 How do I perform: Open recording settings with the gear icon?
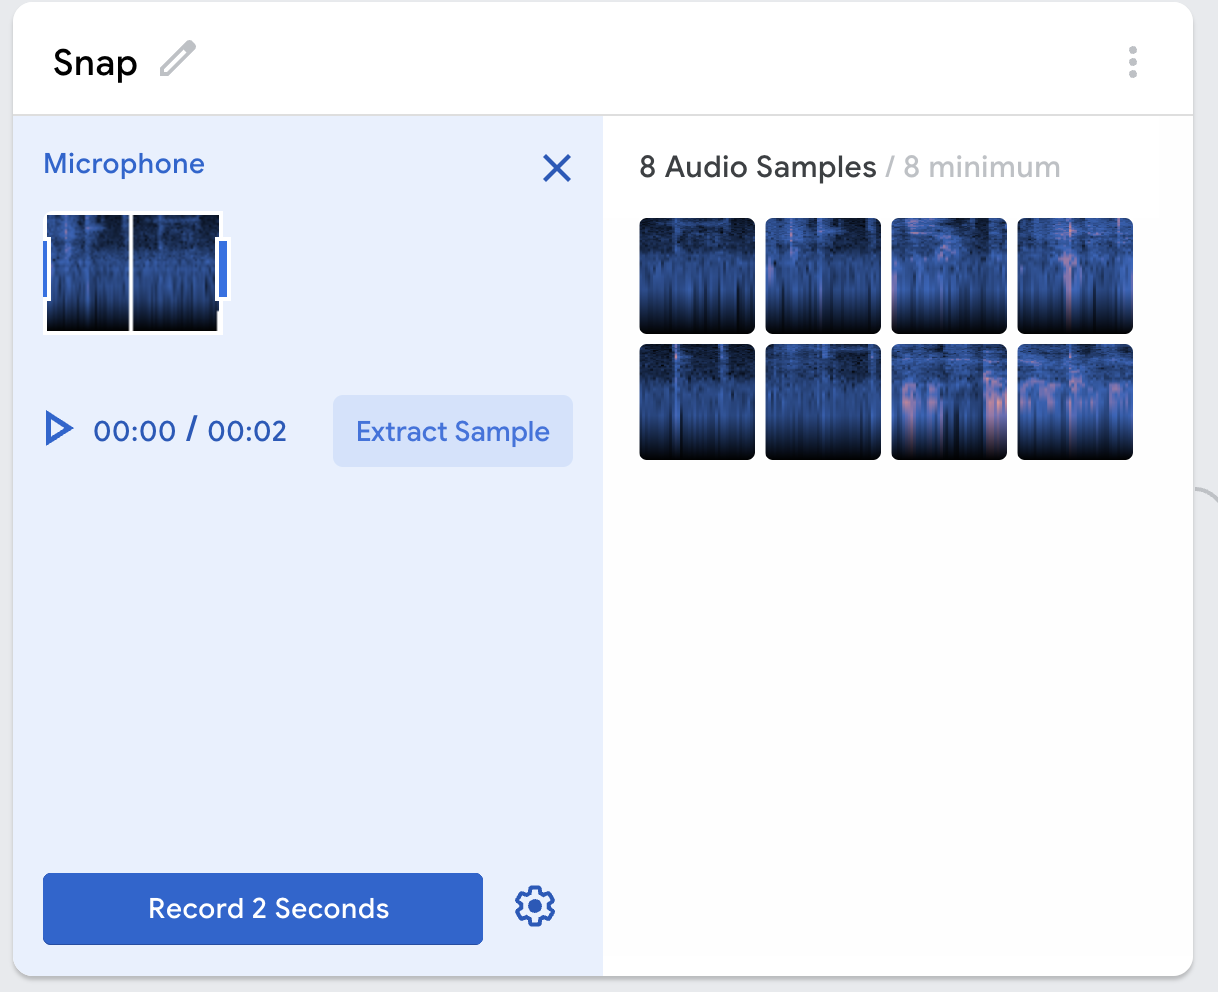point(535,906)
